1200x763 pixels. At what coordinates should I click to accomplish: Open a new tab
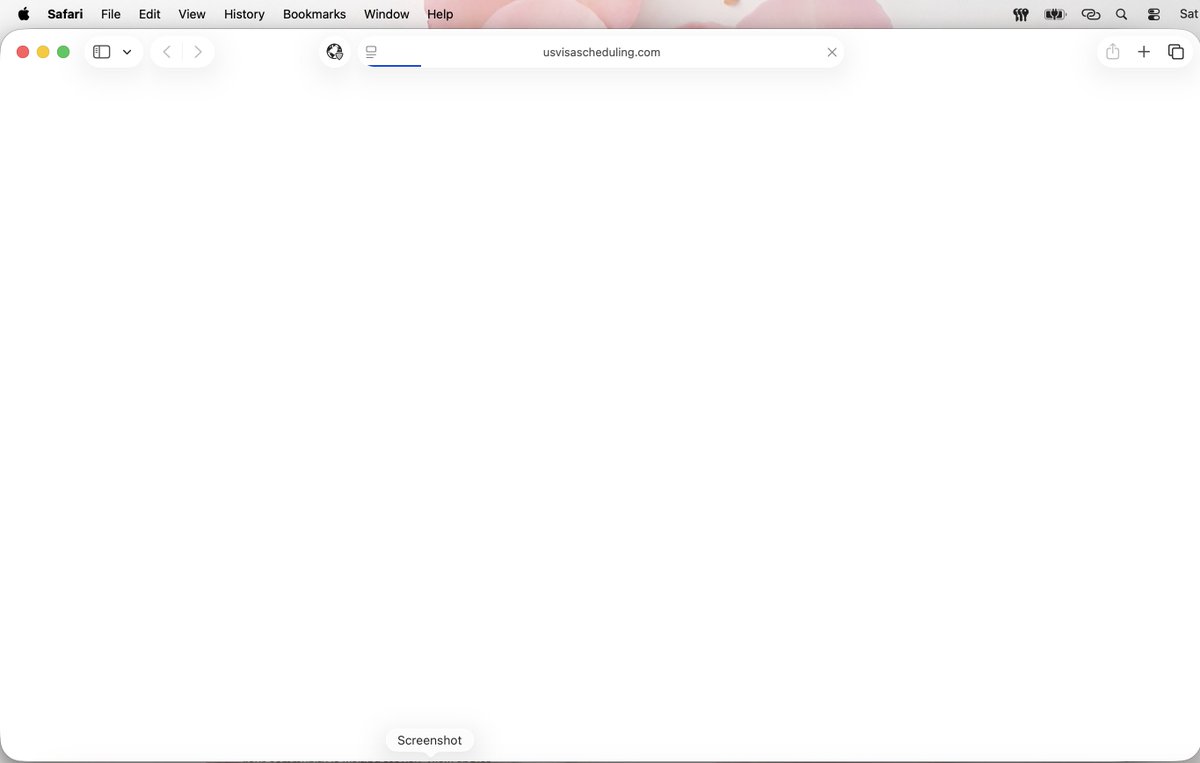1144,52
